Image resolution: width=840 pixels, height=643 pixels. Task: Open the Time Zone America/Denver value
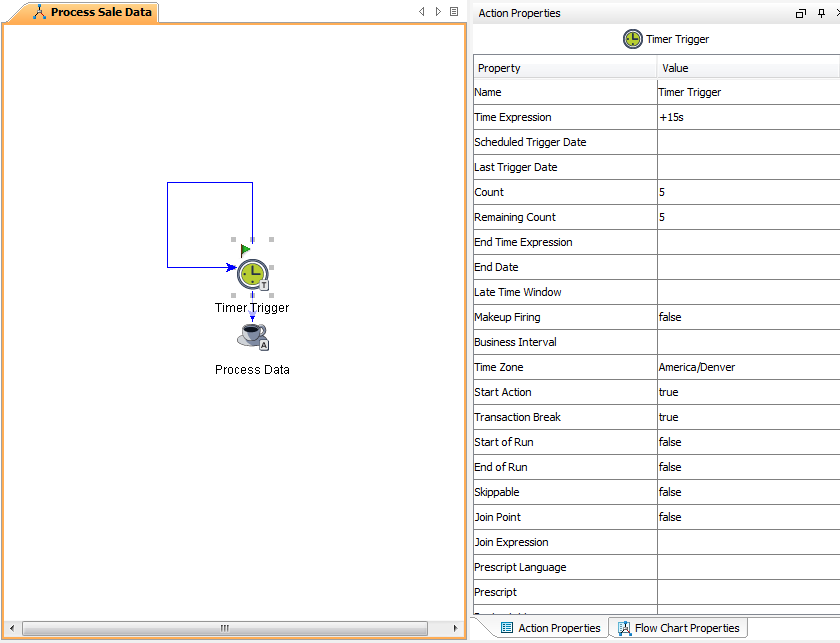[x=748, y=368]
